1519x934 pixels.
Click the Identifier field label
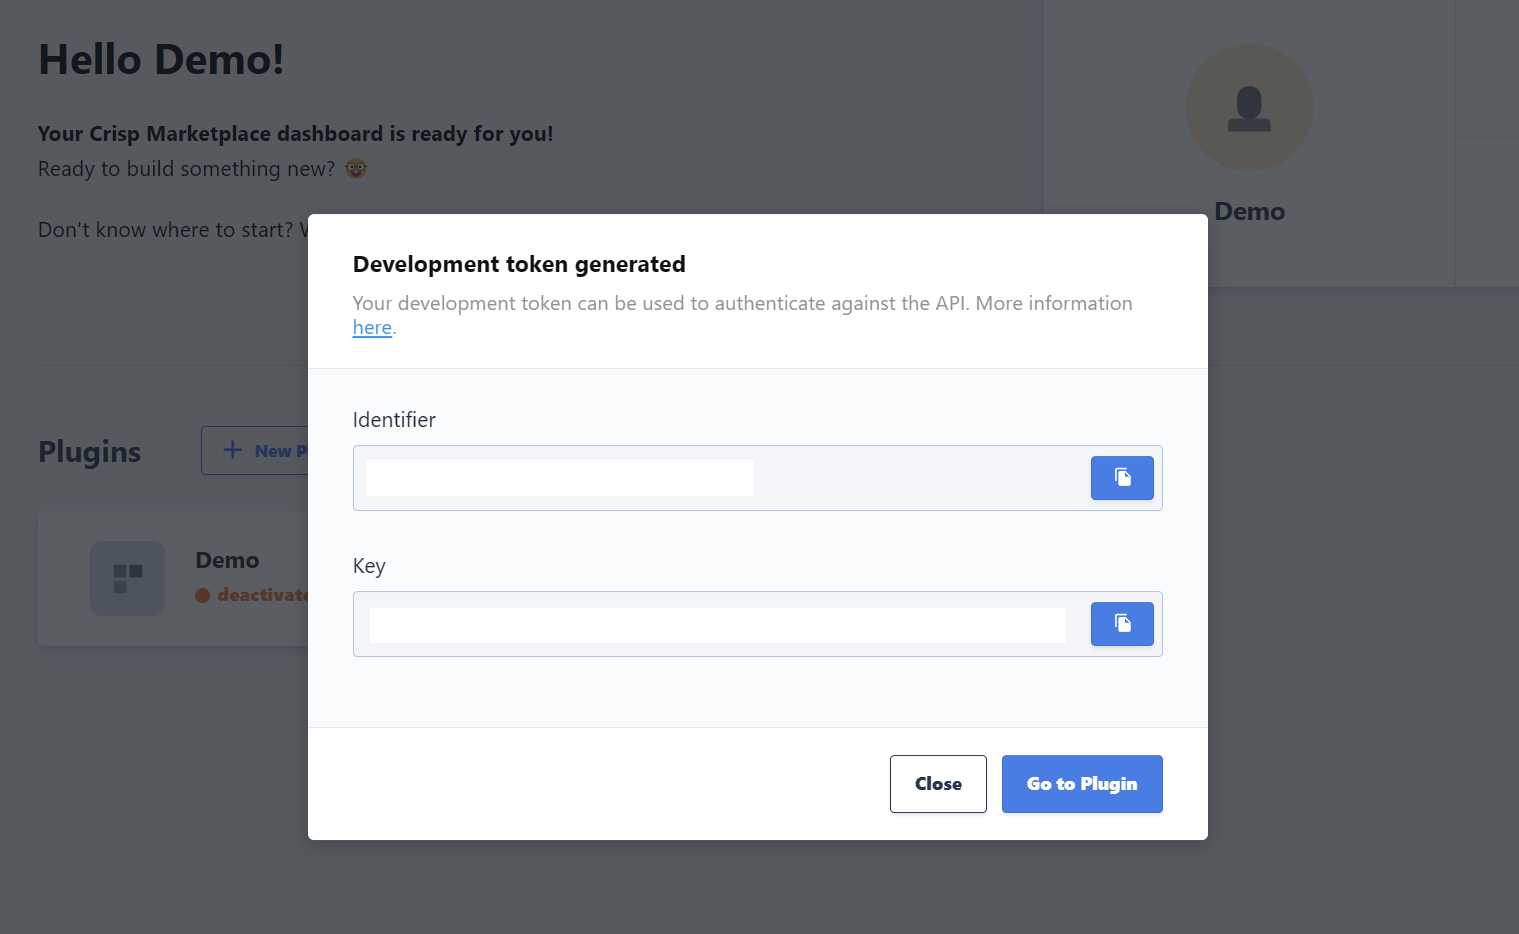[x=394, y=420]
